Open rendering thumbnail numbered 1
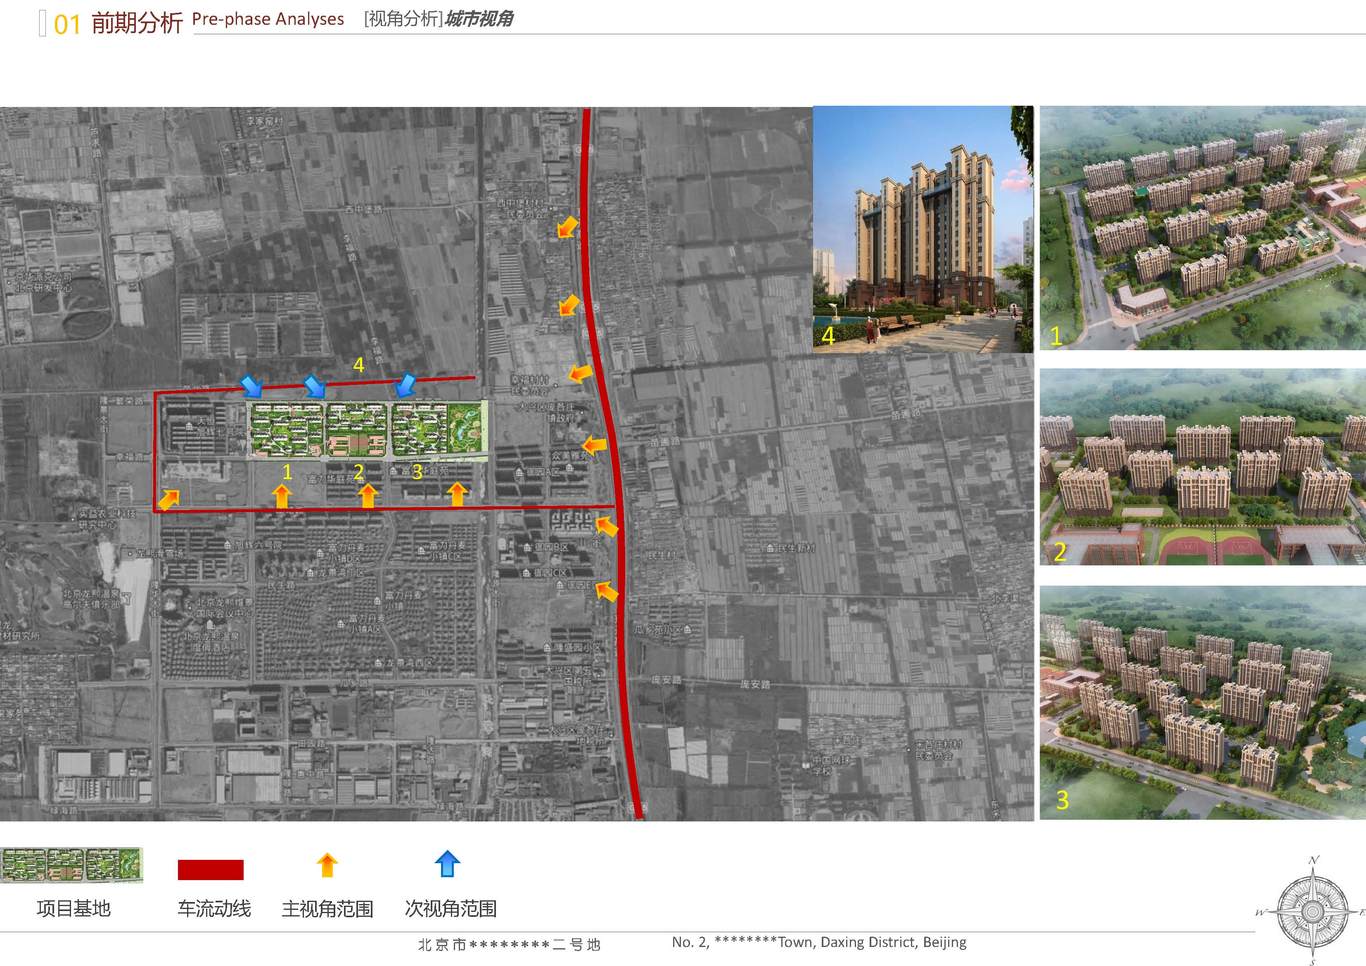This screenshot has width=1366, height=966. click(x=1203, y=227)
